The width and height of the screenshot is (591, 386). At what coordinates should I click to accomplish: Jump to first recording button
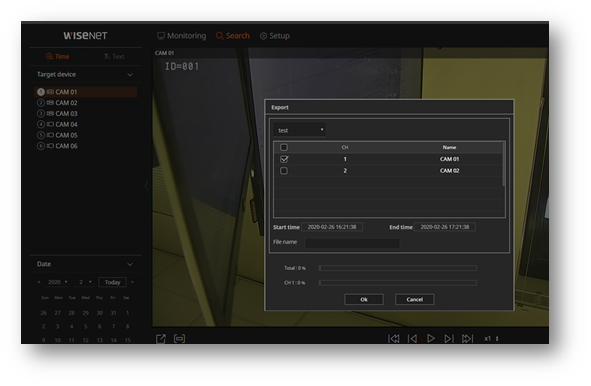click(x=394, y=339)
